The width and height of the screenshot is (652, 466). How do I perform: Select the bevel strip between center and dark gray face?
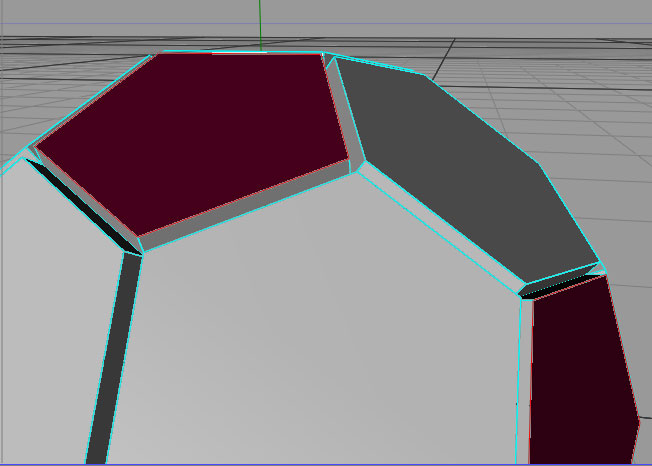click(x=441, y=227)
